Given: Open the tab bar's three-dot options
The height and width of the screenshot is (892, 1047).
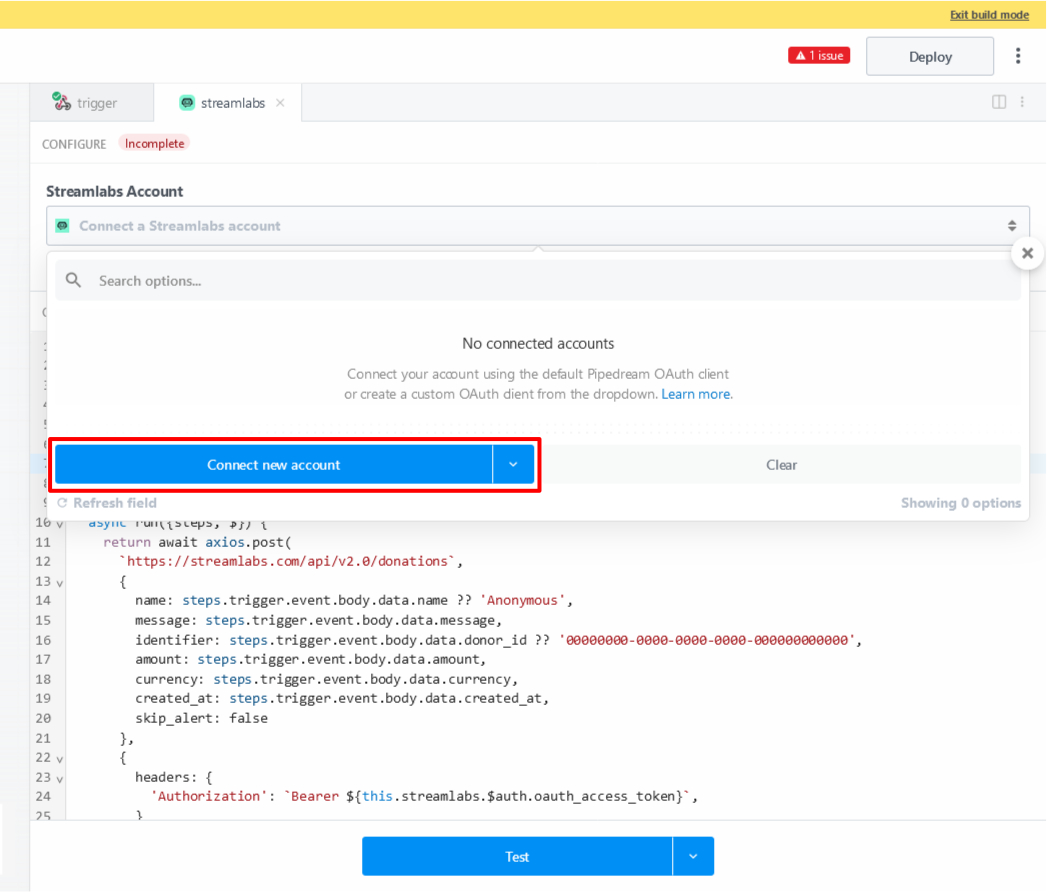Looking at the screenshot, I should pos(1022,102).
